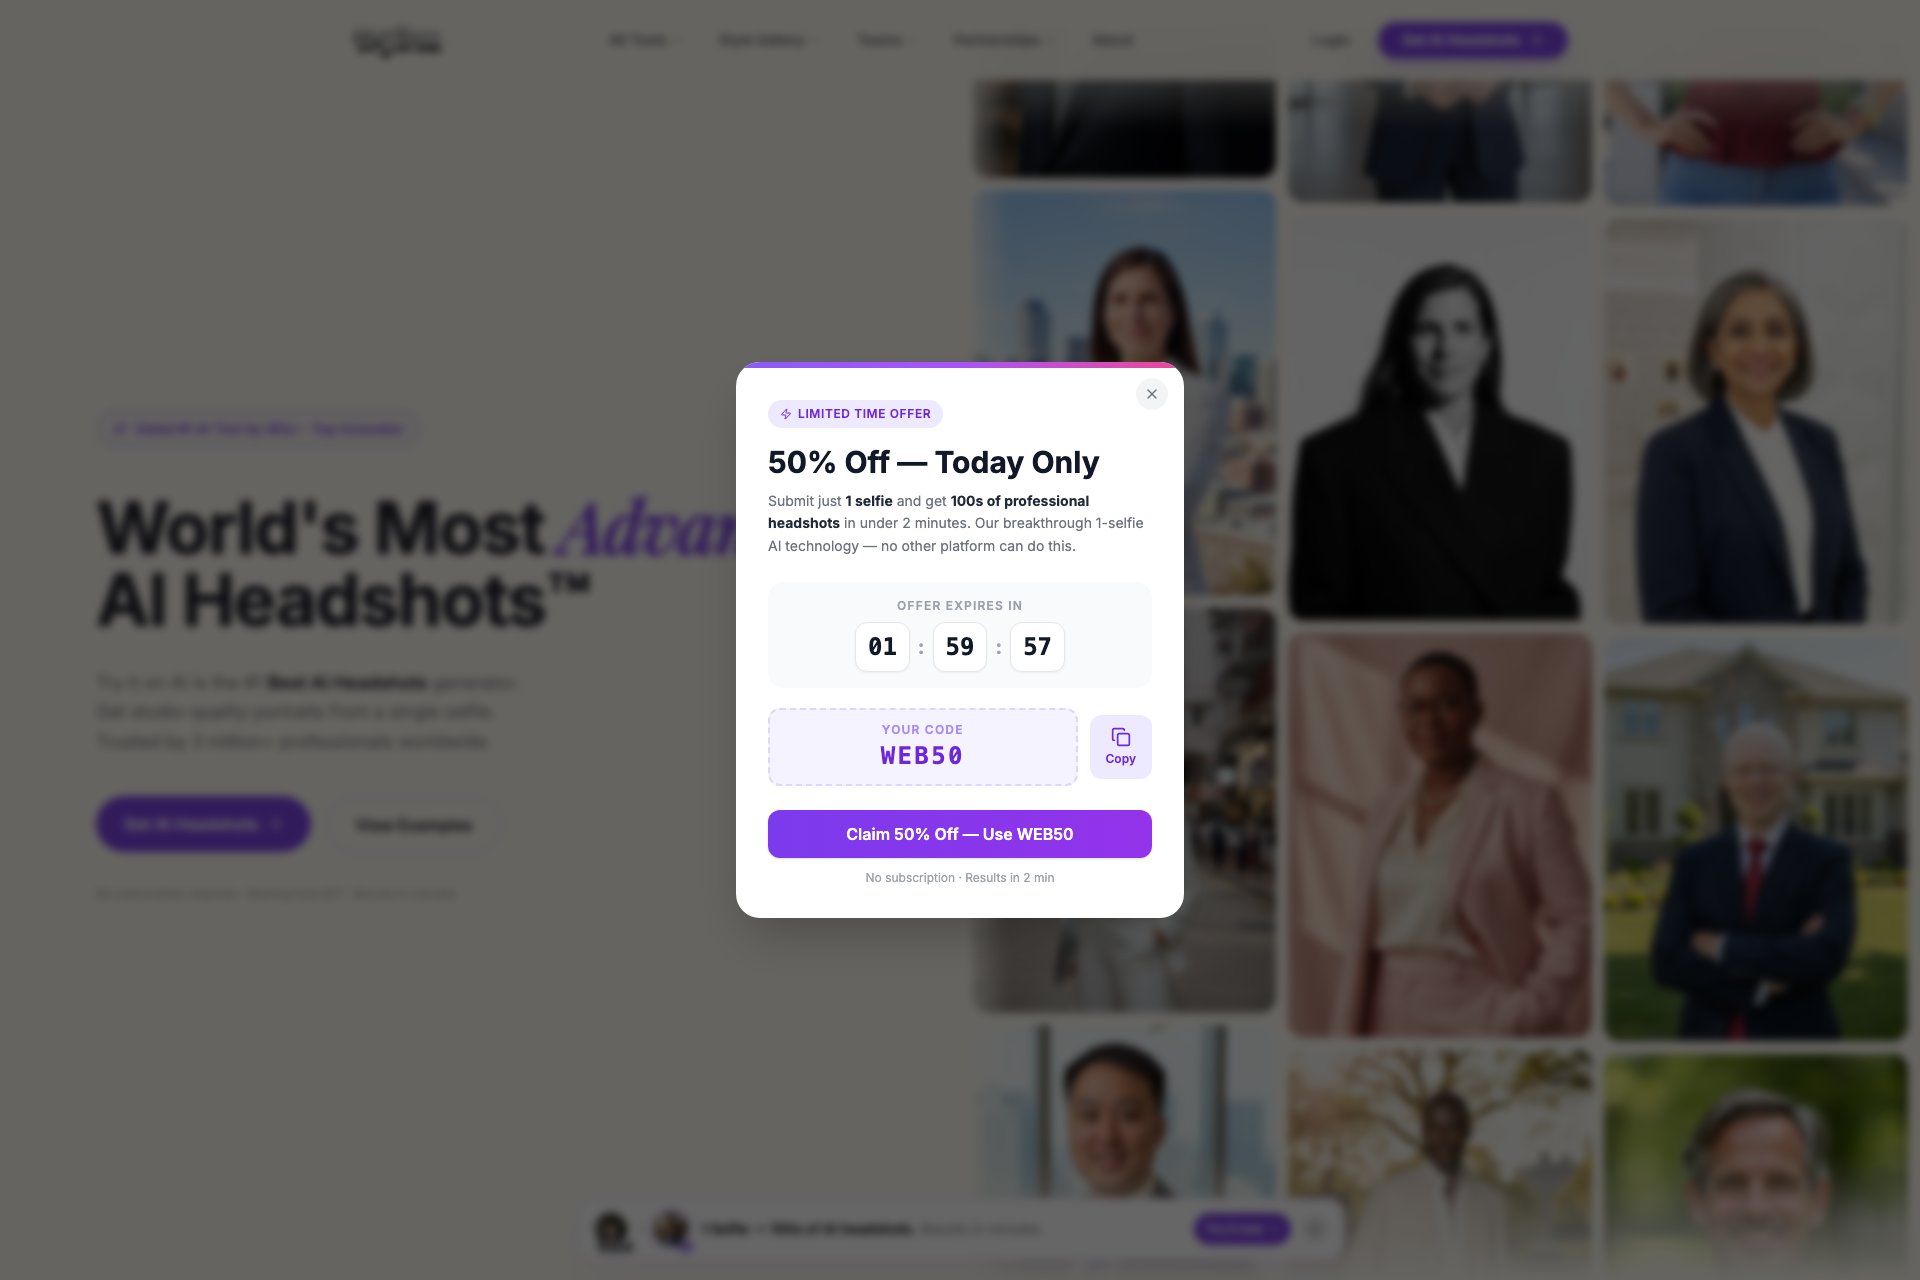1920x1280 pixels.
Task: Click the lightning Limited Time Offer badge
Action: point(855,414)
